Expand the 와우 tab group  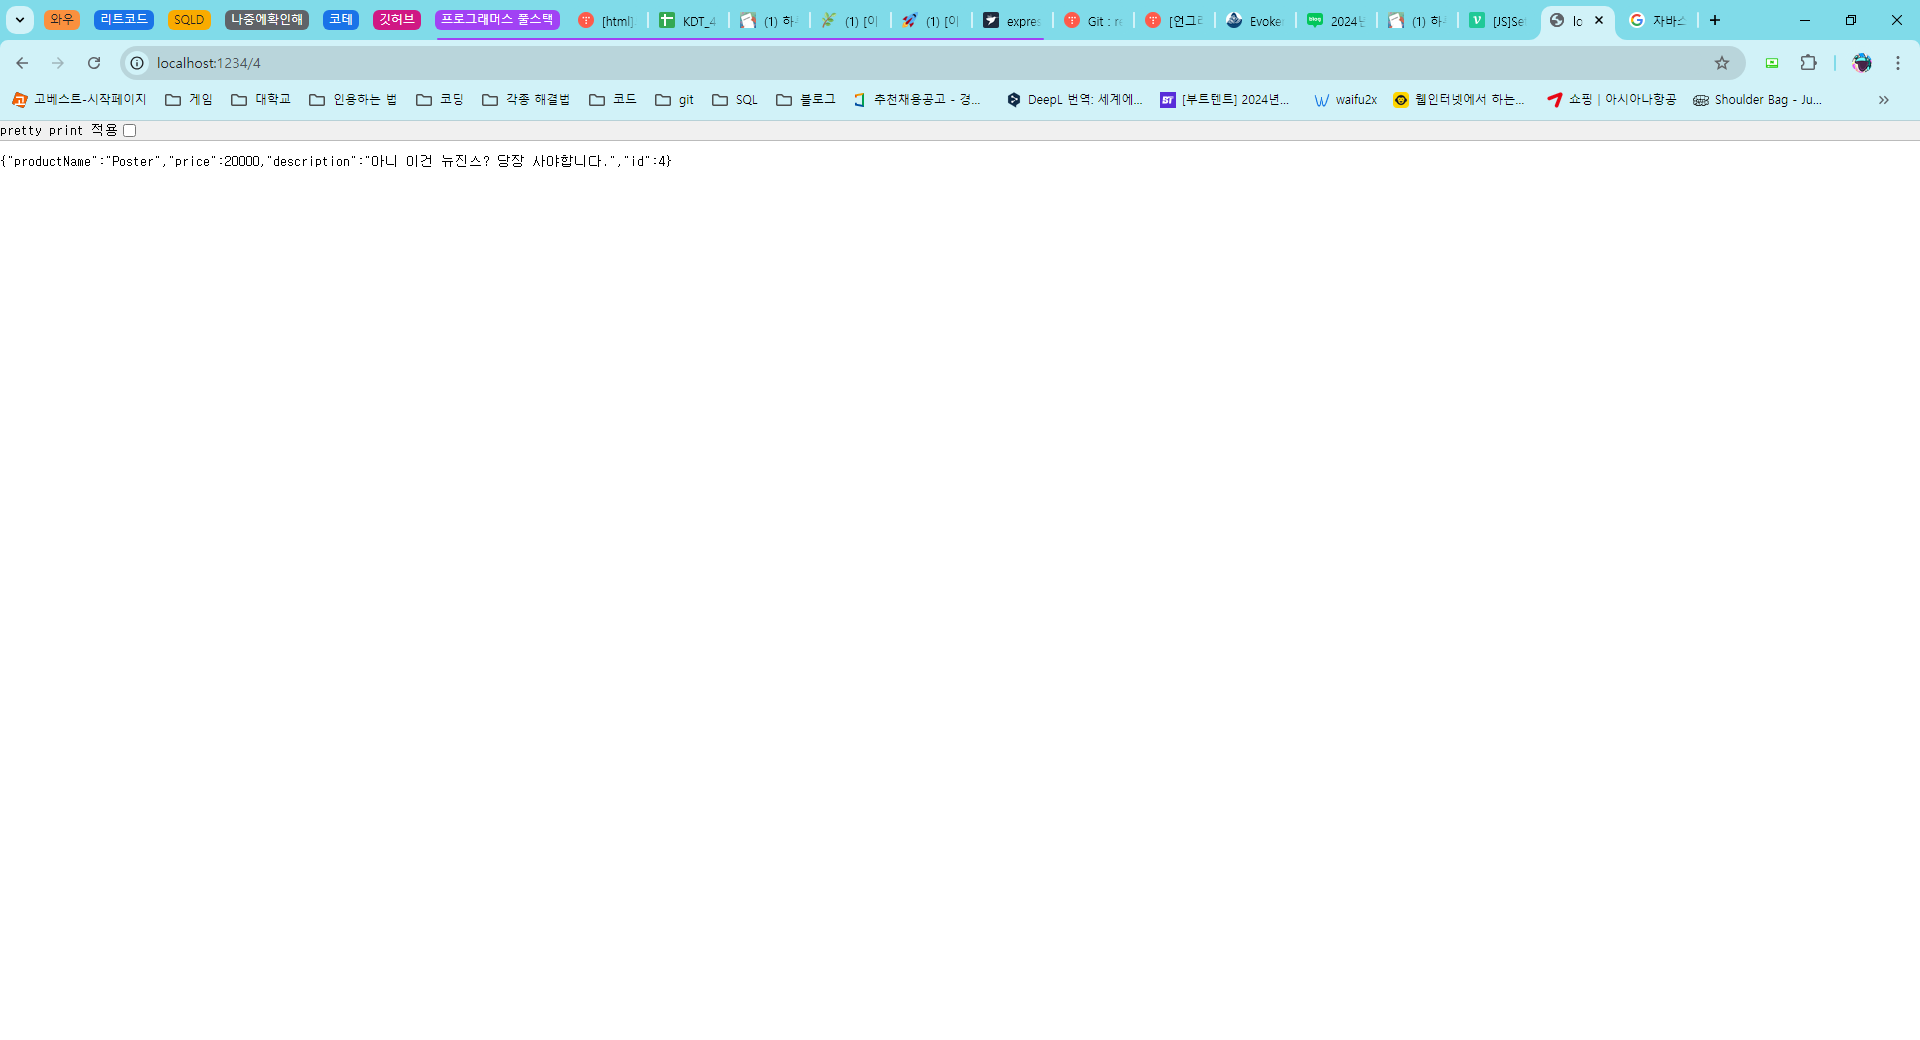click(x=62, y=20)
